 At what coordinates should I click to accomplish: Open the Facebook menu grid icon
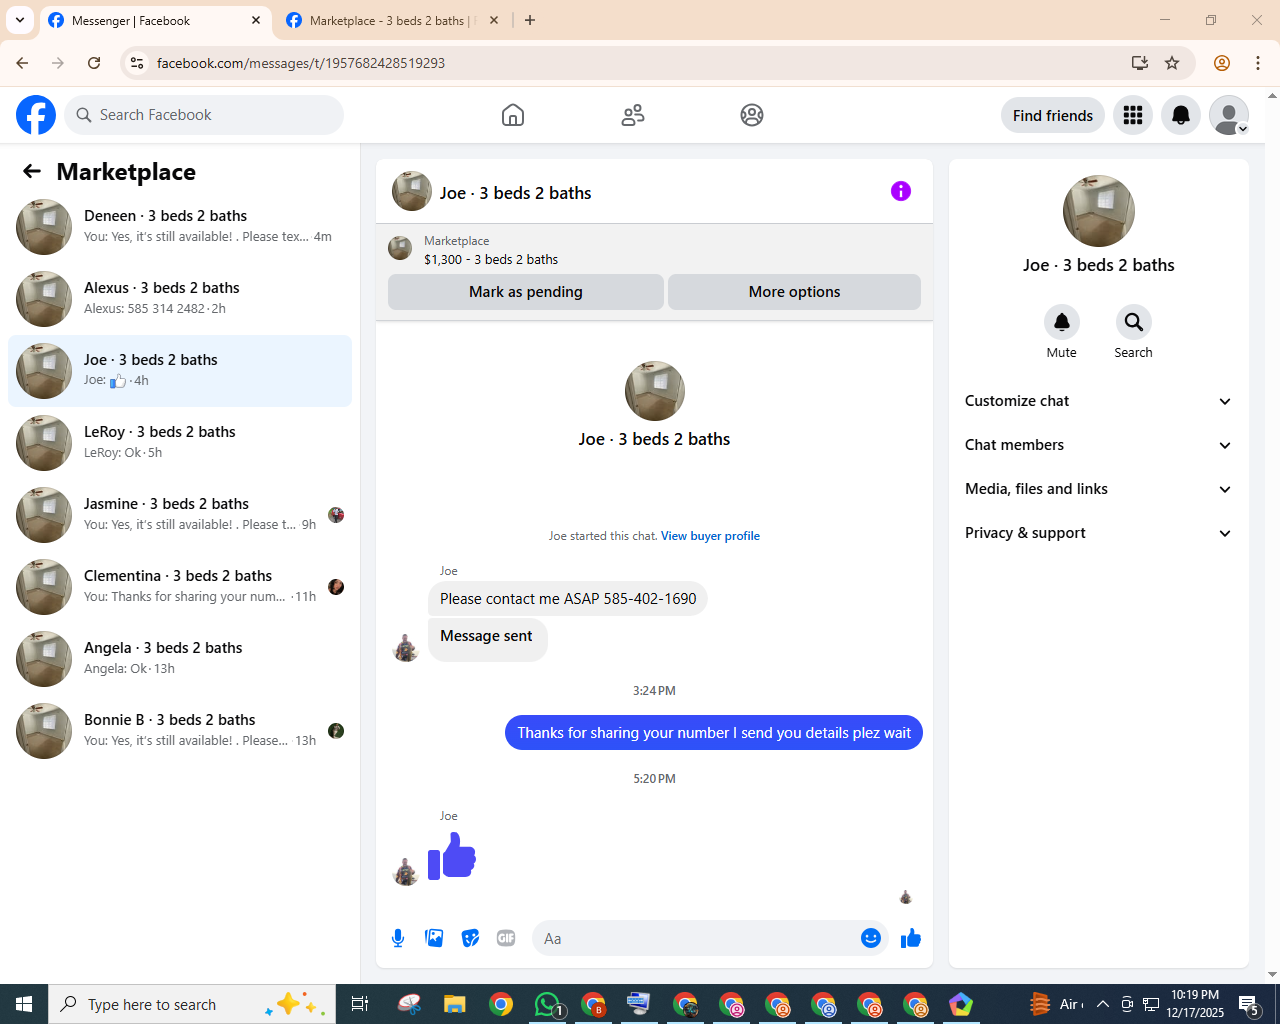click(x=1133, y=115)
